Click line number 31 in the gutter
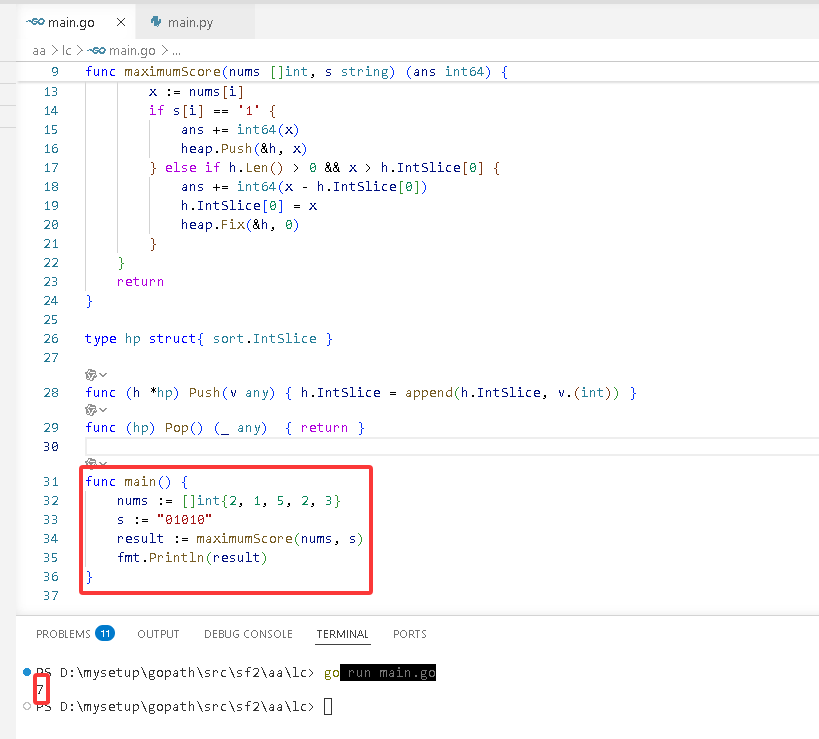Image resolution: width=819 pixels, height=739 pixels. (x=51, y=482)
